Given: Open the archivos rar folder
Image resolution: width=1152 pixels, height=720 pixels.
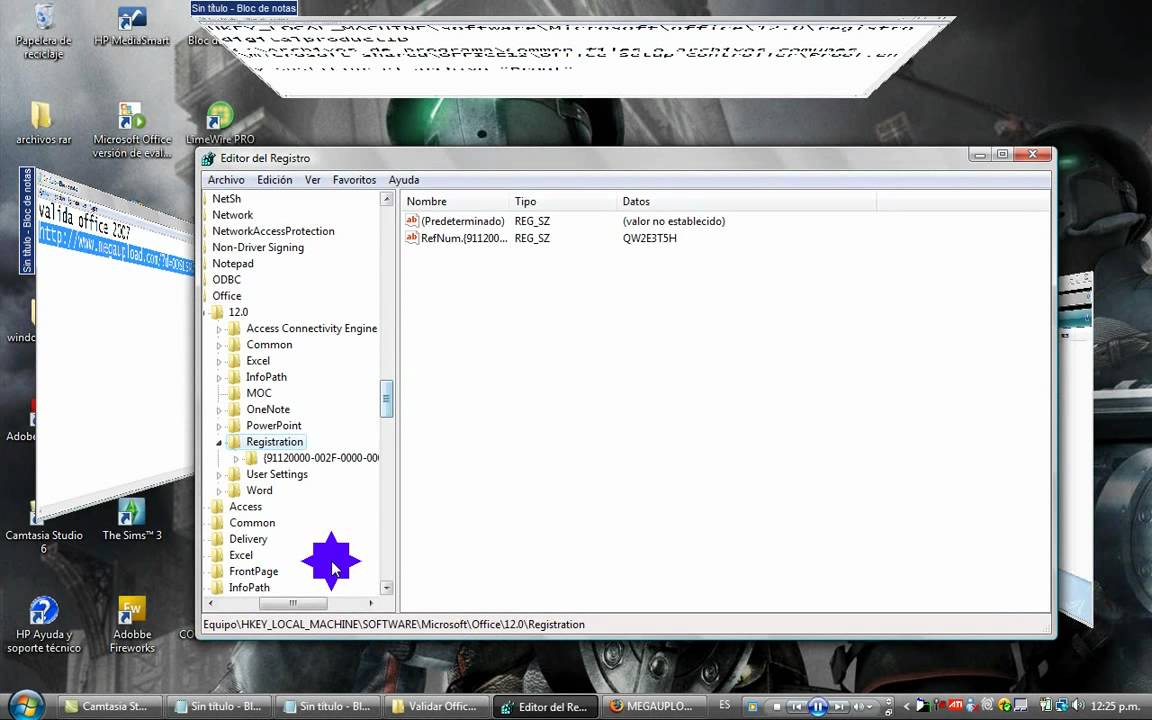Looking at the screenshot, I should click(x=43, y=123).
